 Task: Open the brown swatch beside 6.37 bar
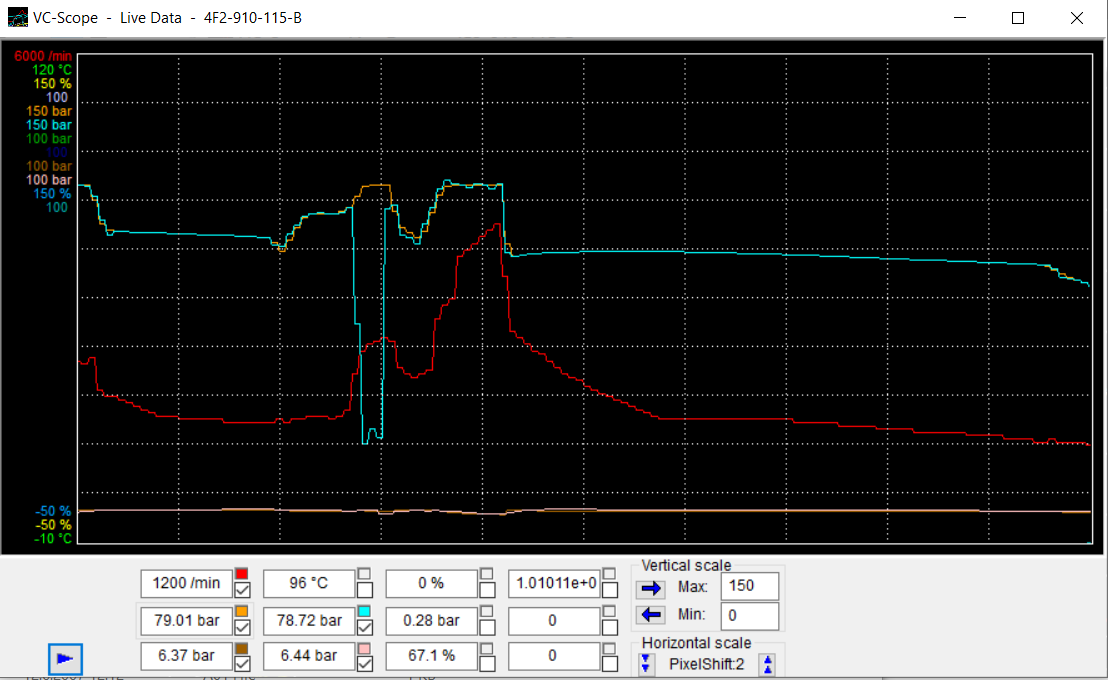pyautogui.click(x=241, y=648)
